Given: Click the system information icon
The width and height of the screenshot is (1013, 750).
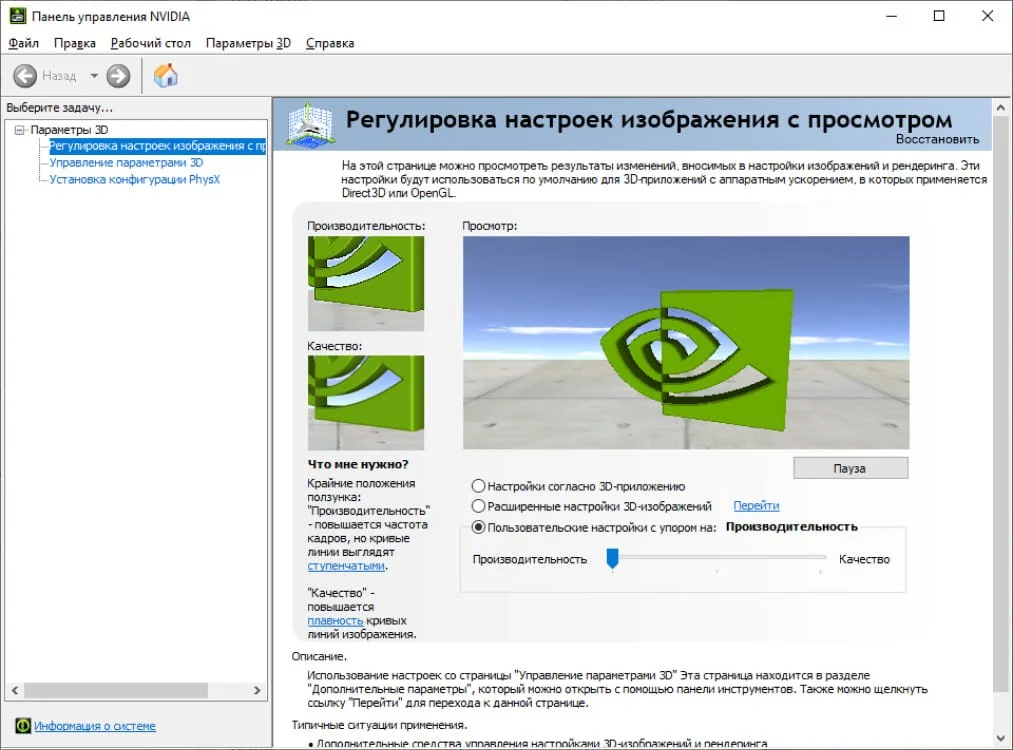Looking at the screenshot, I should click(23, 725).
